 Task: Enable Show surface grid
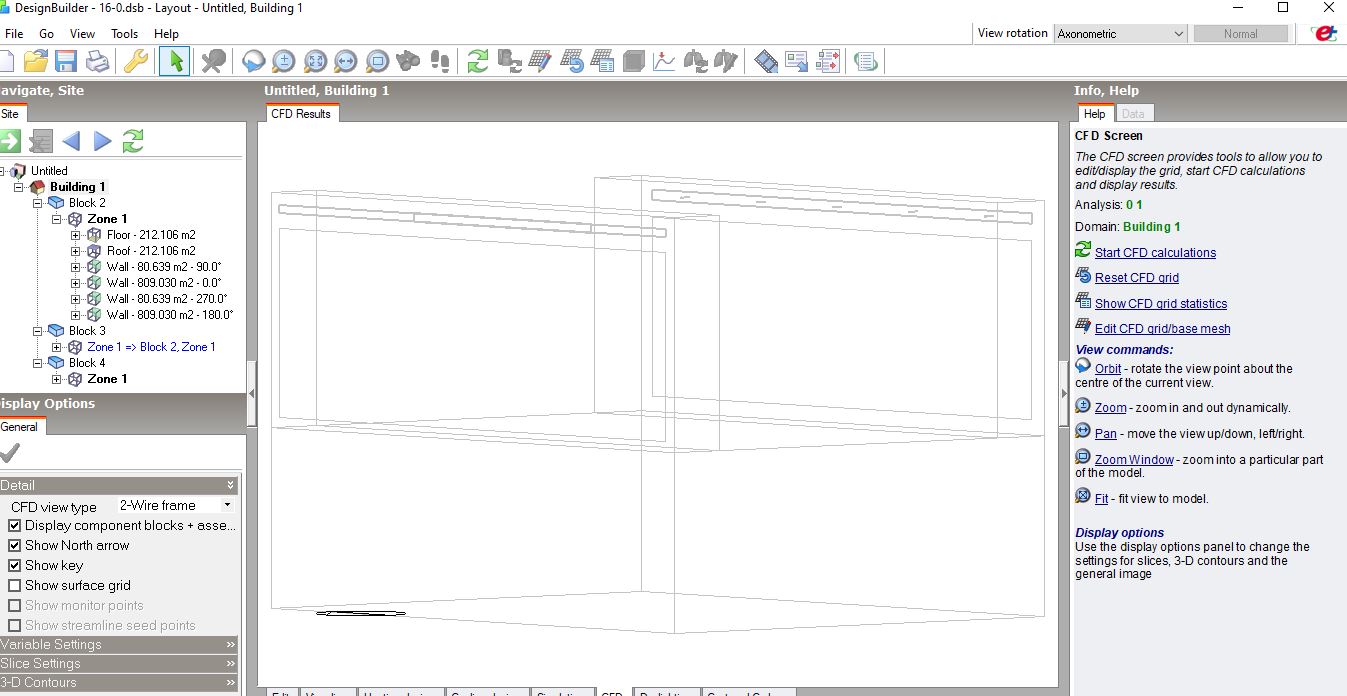(x=15, y=585)
